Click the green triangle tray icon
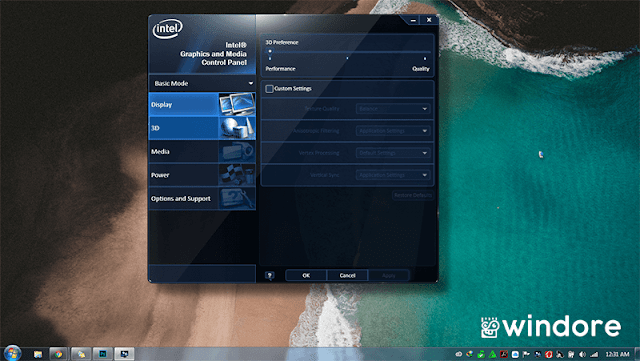 tap(493, 354)
